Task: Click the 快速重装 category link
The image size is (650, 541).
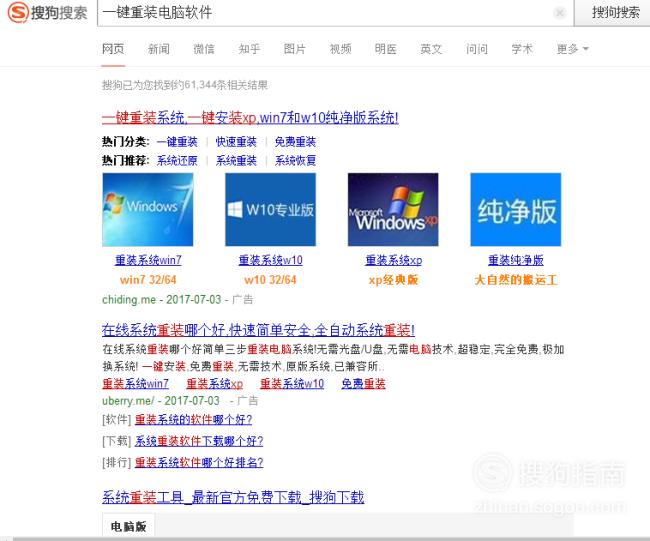Action: 236,142
